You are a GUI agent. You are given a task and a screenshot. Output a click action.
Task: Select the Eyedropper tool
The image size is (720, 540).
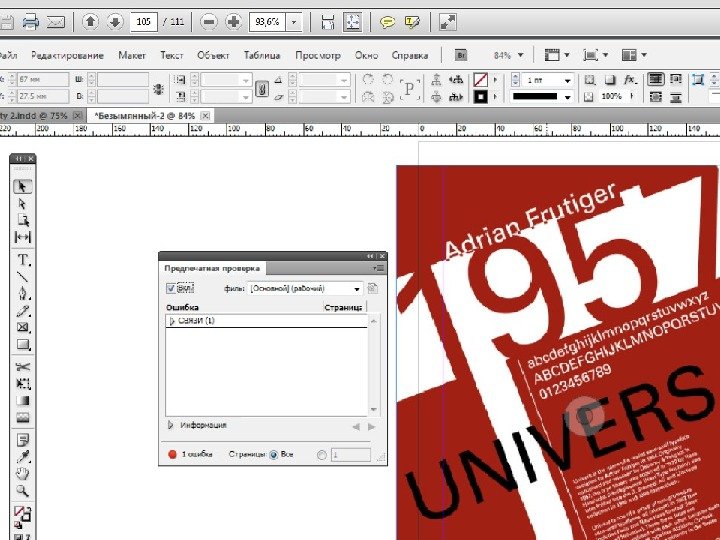point(22,457)
